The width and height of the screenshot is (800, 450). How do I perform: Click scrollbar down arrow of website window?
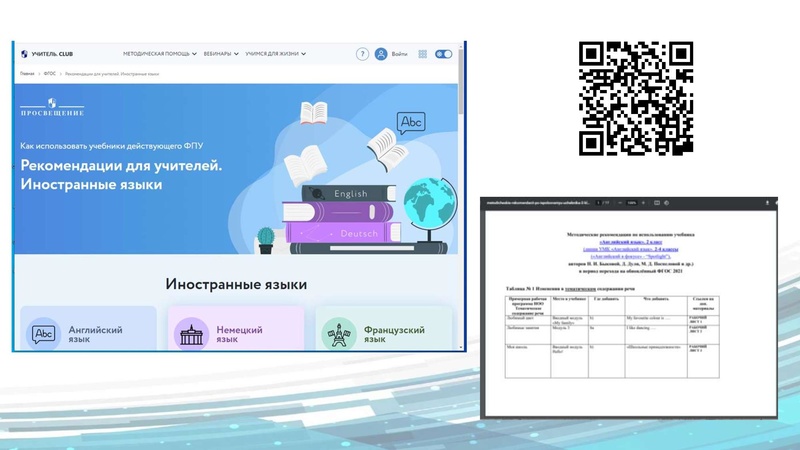tap(461, 347)
